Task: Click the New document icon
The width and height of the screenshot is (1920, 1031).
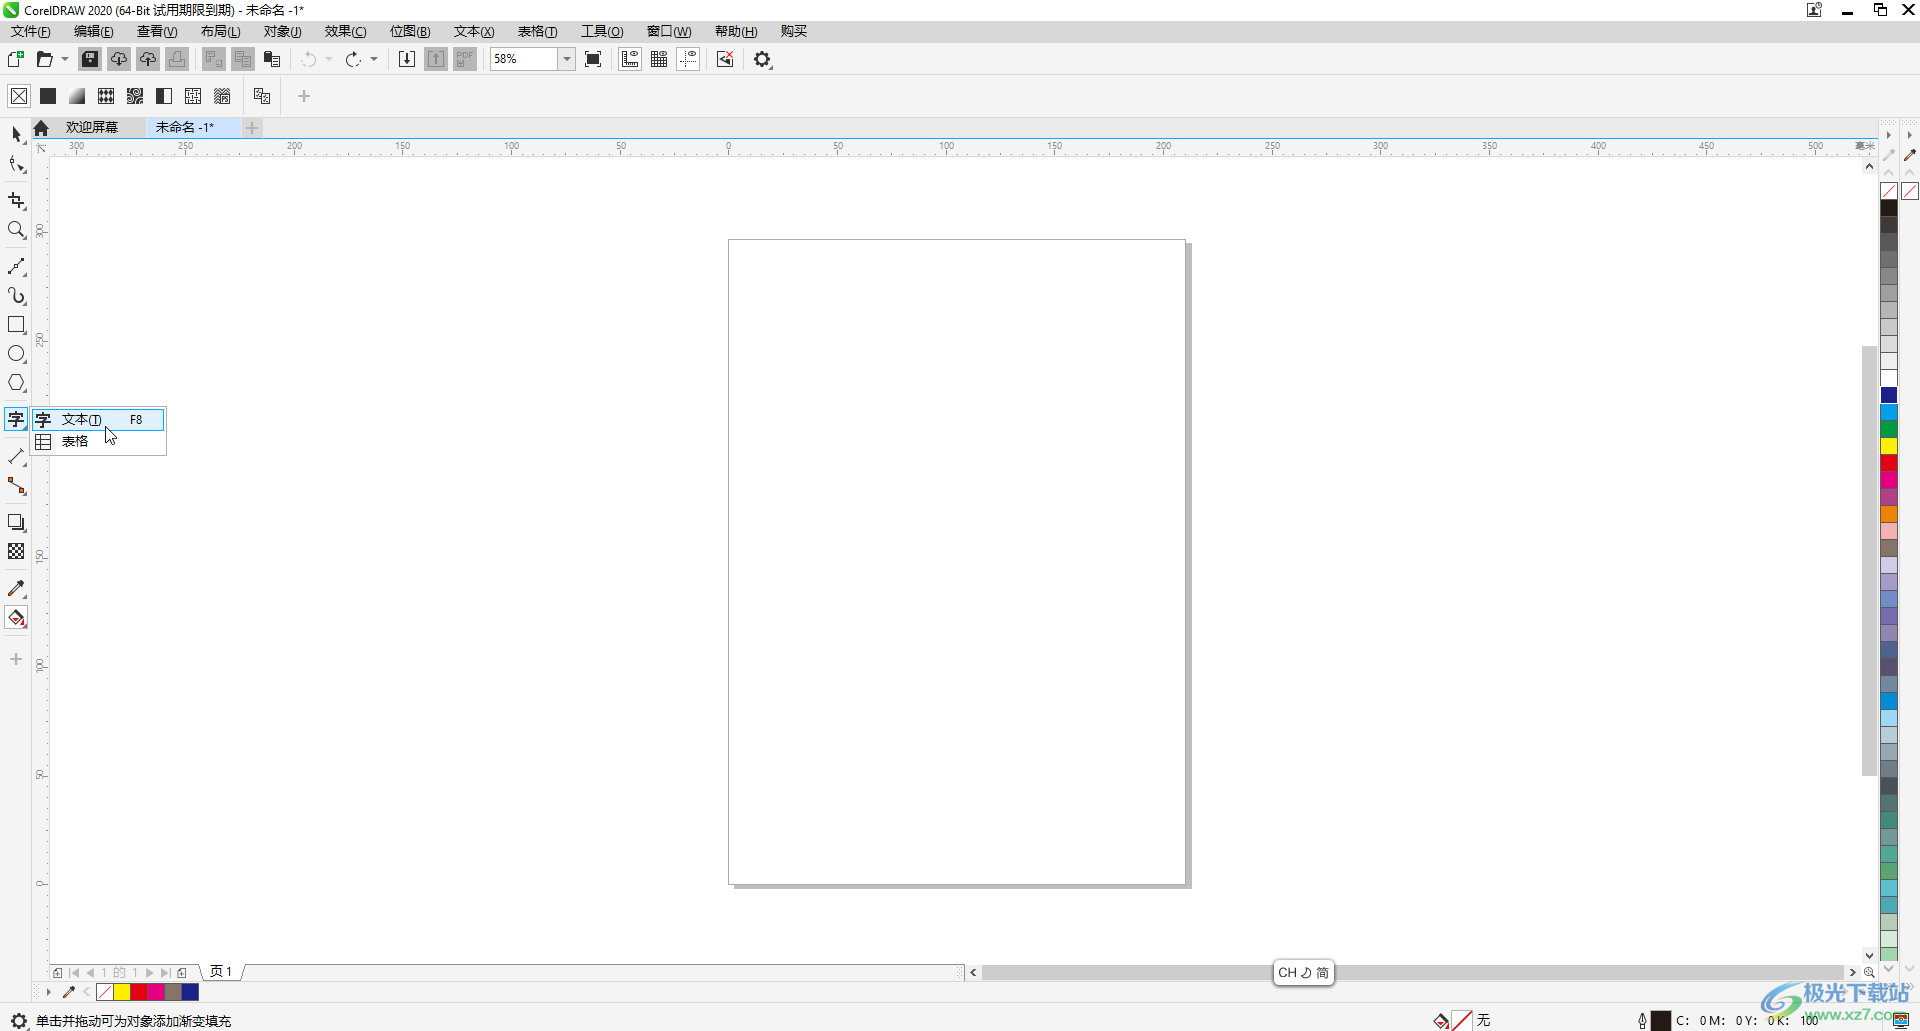Action: click(16, 59)
